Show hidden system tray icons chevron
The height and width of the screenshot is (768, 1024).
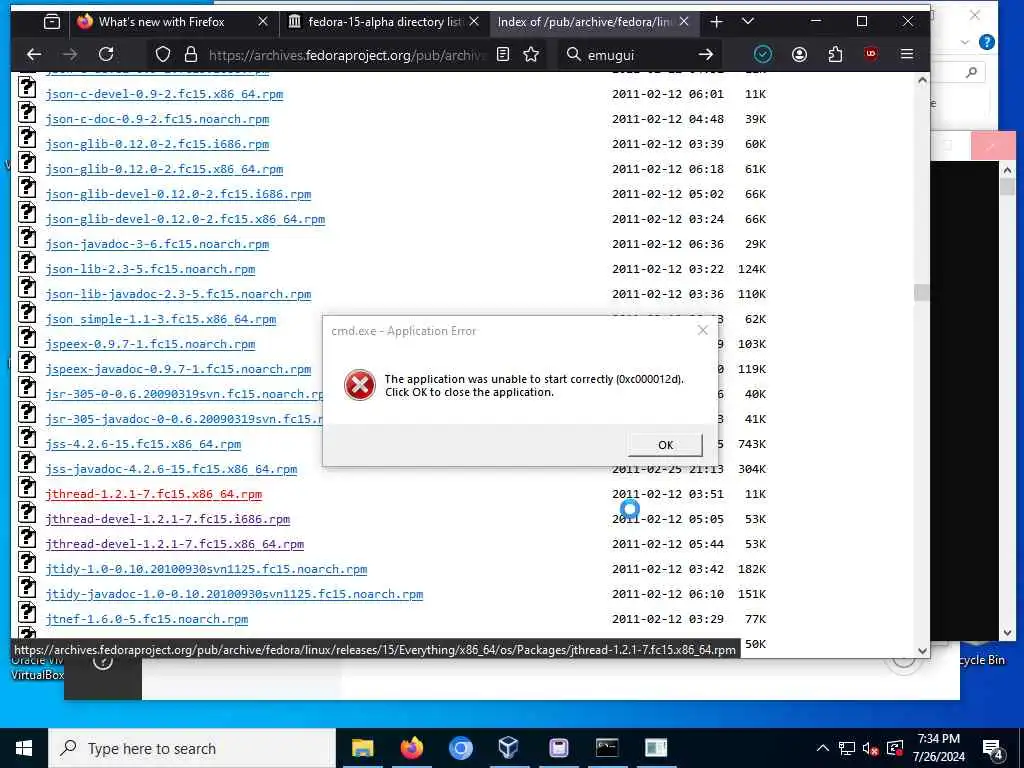point(822,748)
